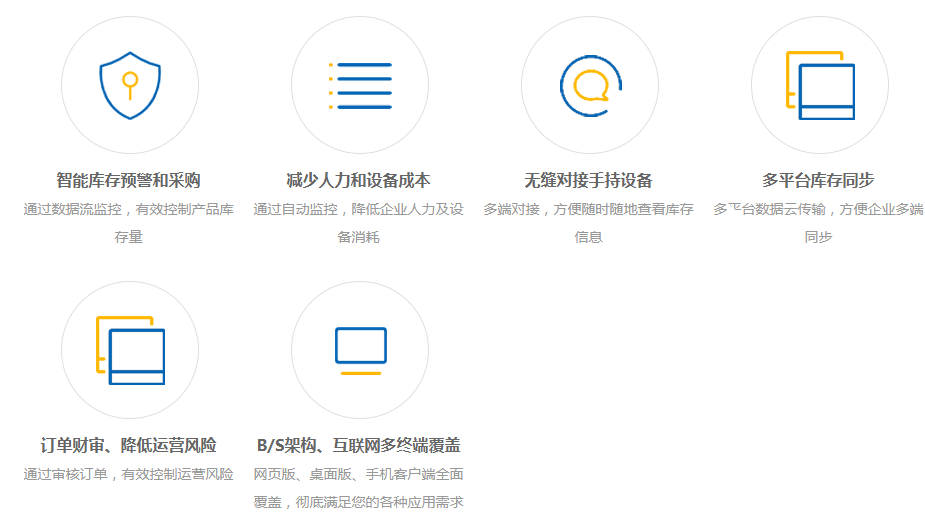This screenshot has height=518, width=925.
Task: Click the yellow keyhole inside the shield
Action: point(129,81)
